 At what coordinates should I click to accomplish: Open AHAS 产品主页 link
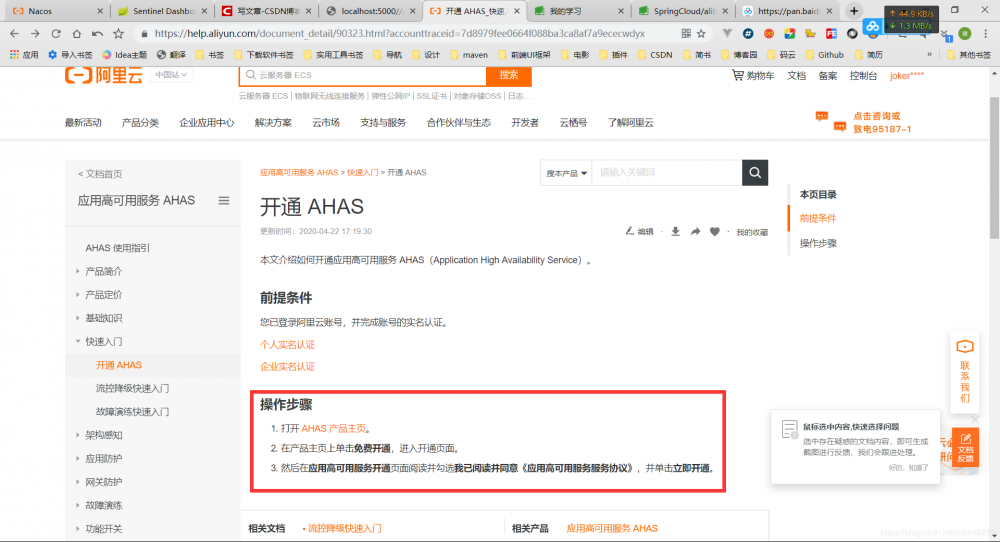[334, 428]
